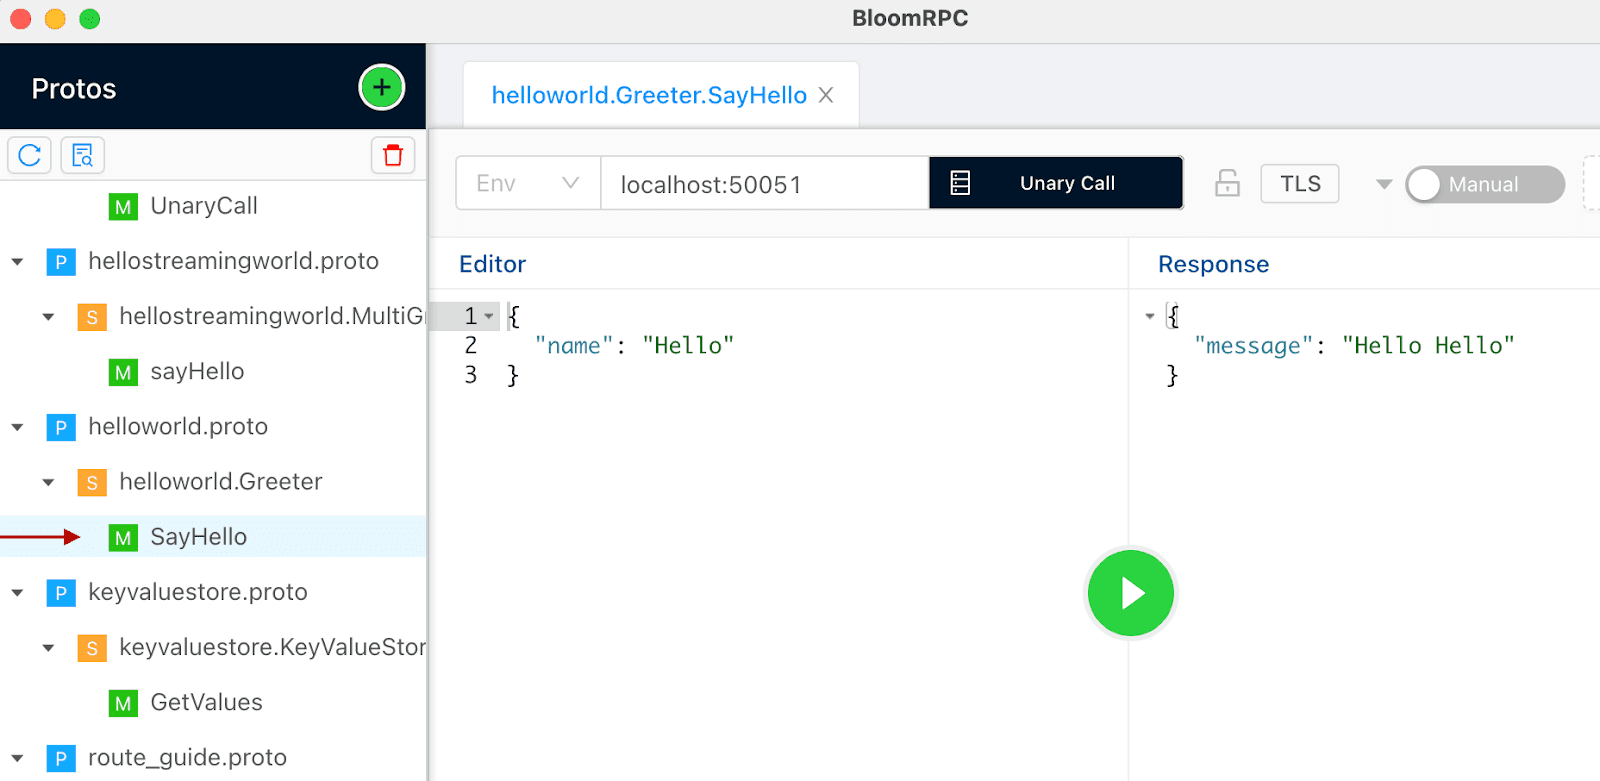Click the M icon beside sayHello
This screenshot has height=781, width=1600.
[123, 372]
